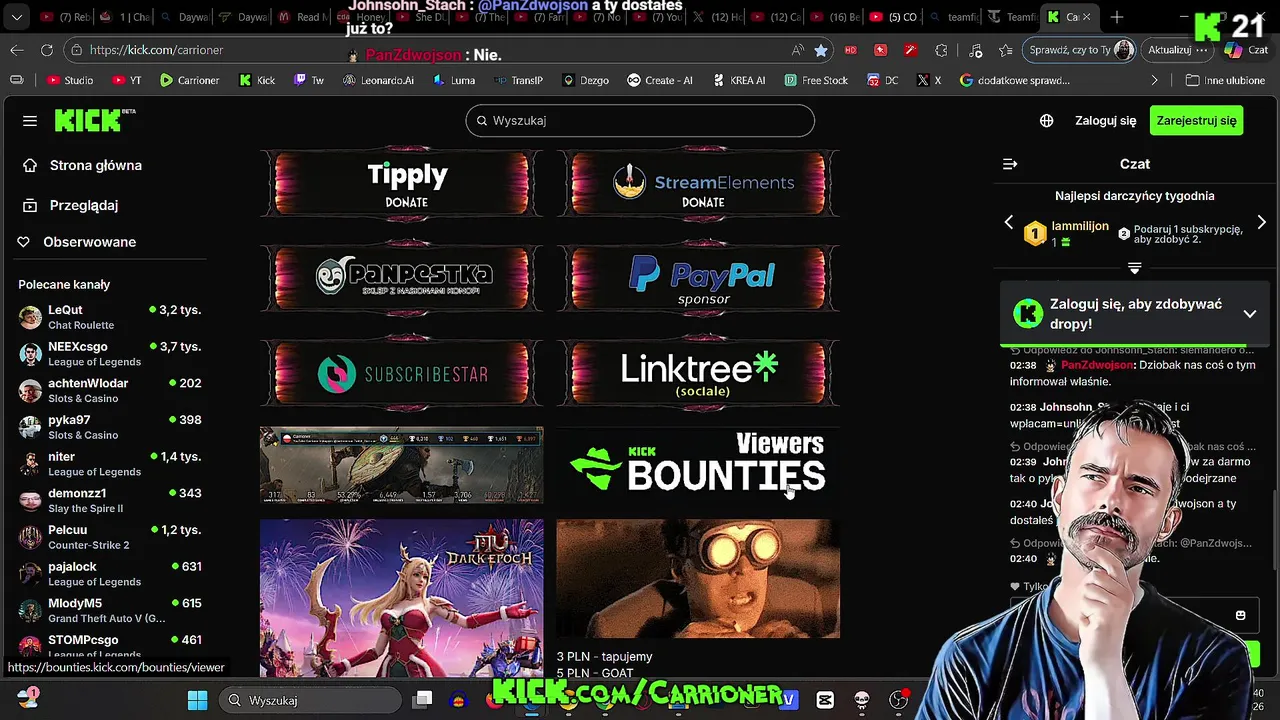Open browser extensions puzzle icon

(x=941, y=50)
